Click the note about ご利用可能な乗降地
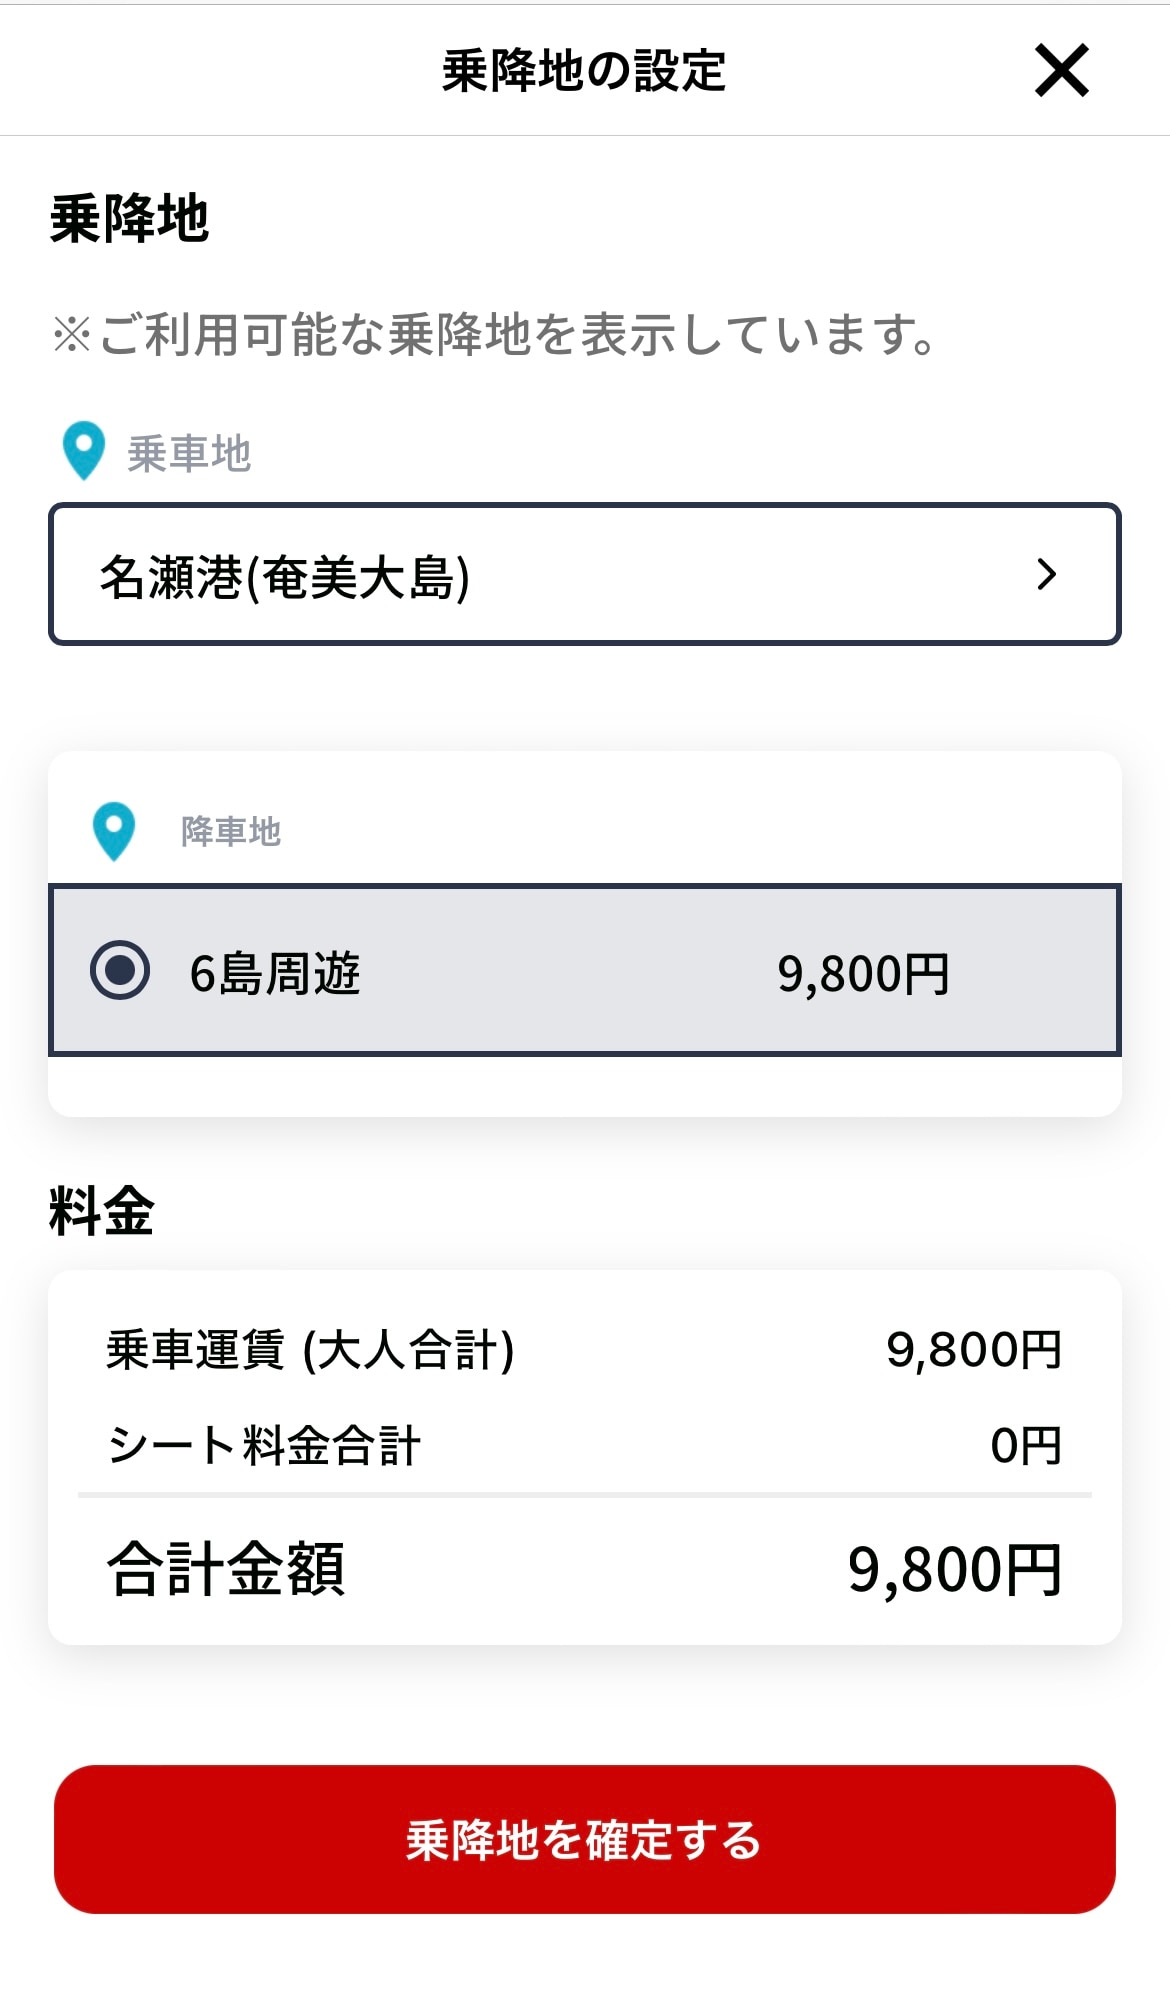Image resolution: width=1170 pixels, height=2013 pixels. [494, 335]
